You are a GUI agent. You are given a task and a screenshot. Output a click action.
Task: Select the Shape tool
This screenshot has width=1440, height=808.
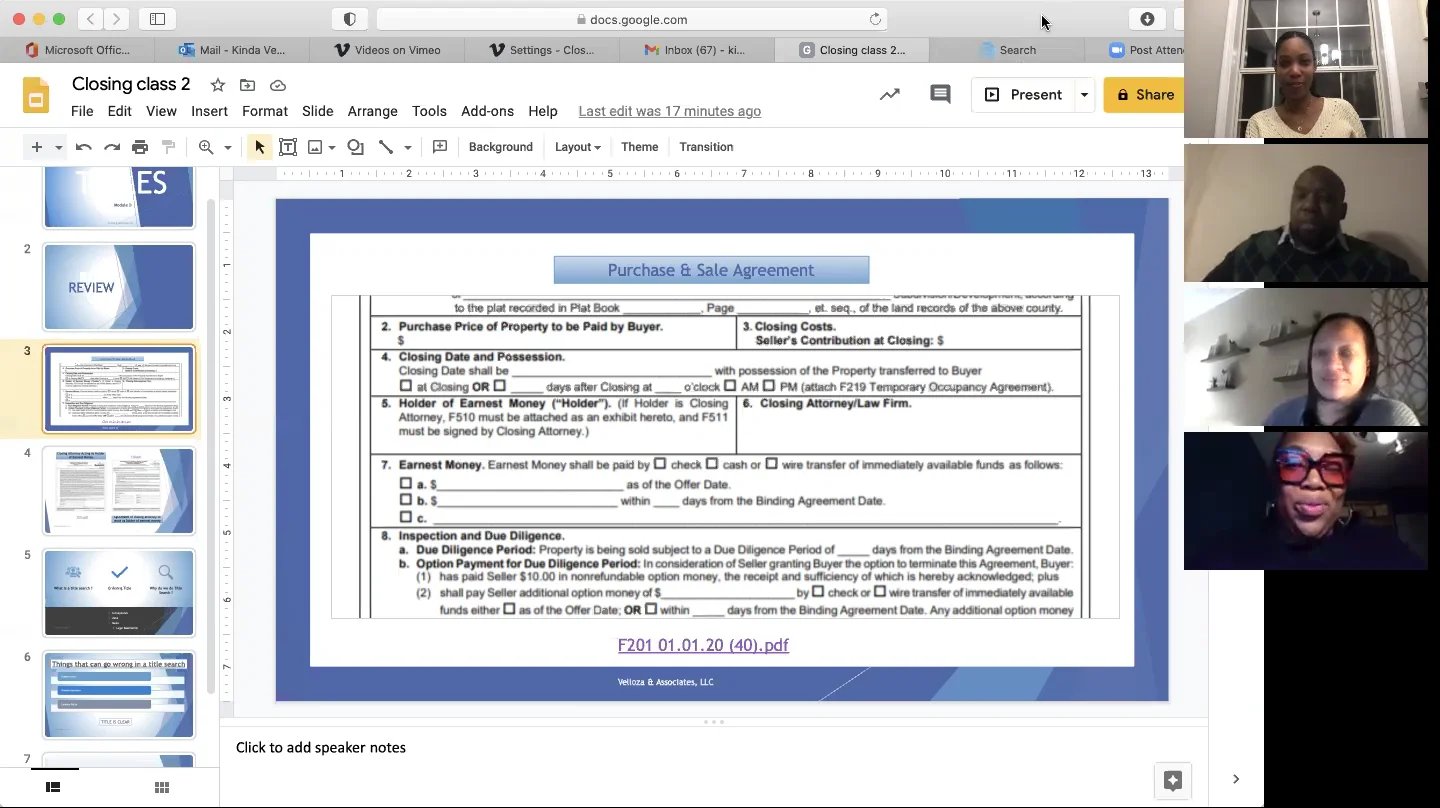pos(355,147)
